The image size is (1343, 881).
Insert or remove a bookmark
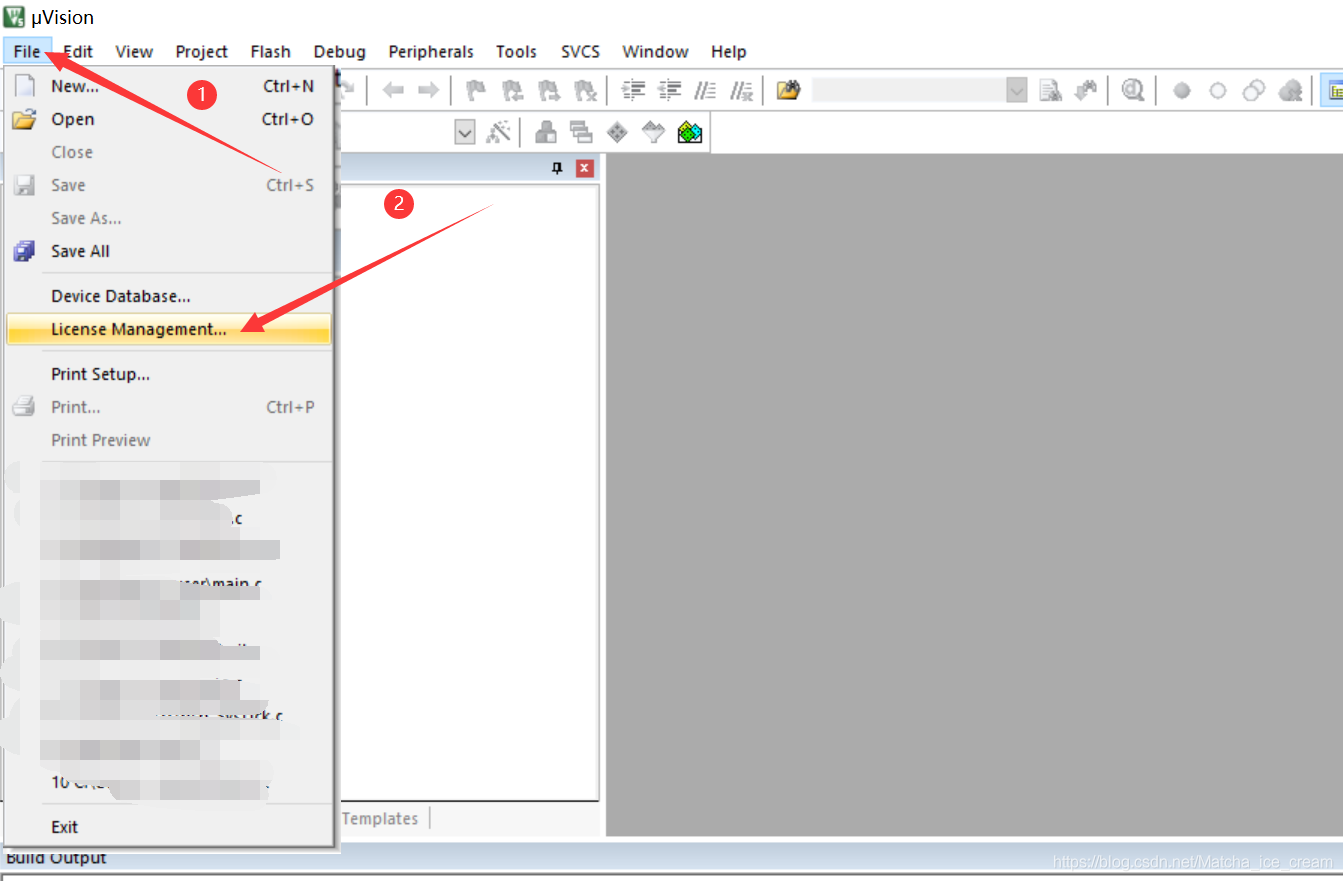point(477,90)
